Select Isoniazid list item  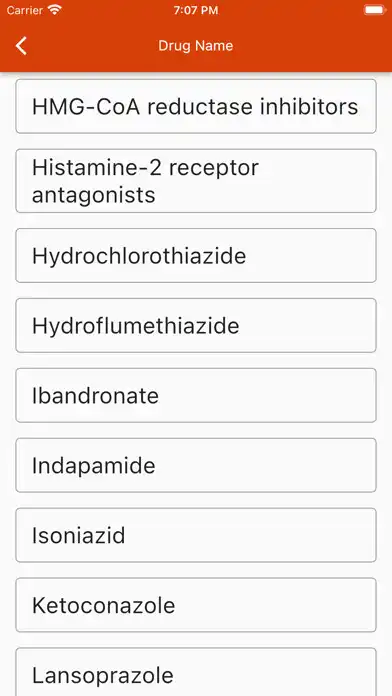click(196, 535)
